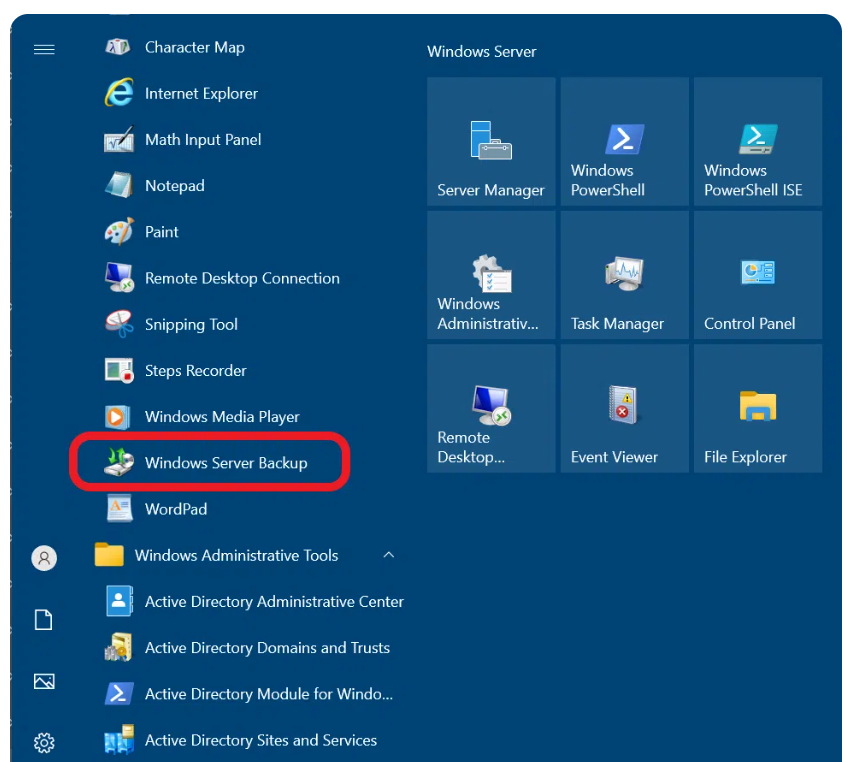Open Pictures from the sidebar
857x762 pixels.
pyautogui.click(x=44, y=681)
